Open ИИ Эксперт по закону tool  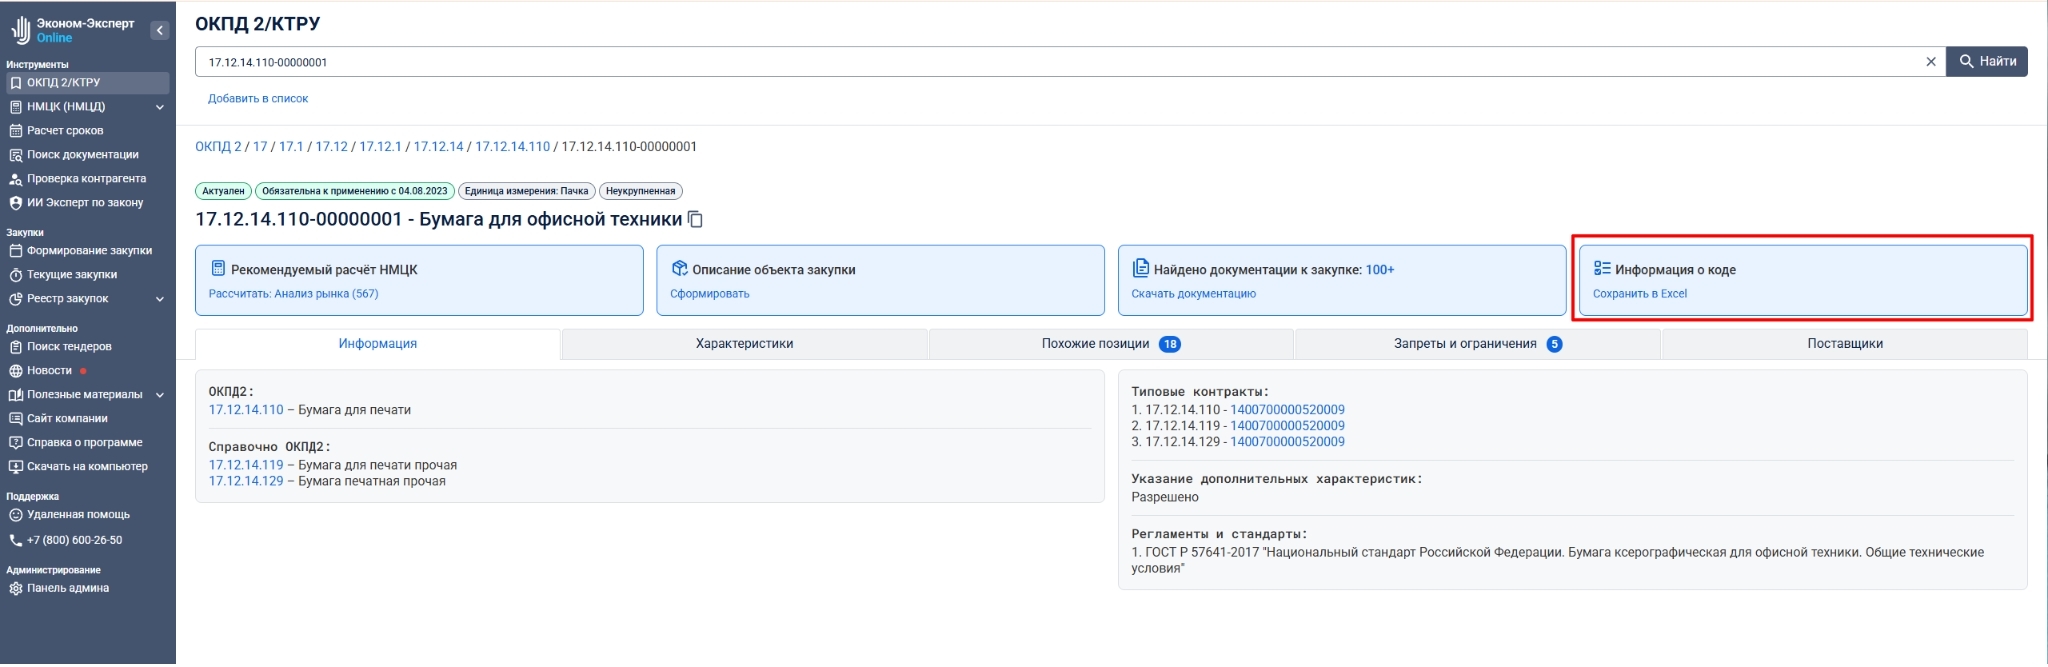click(84, 203)
